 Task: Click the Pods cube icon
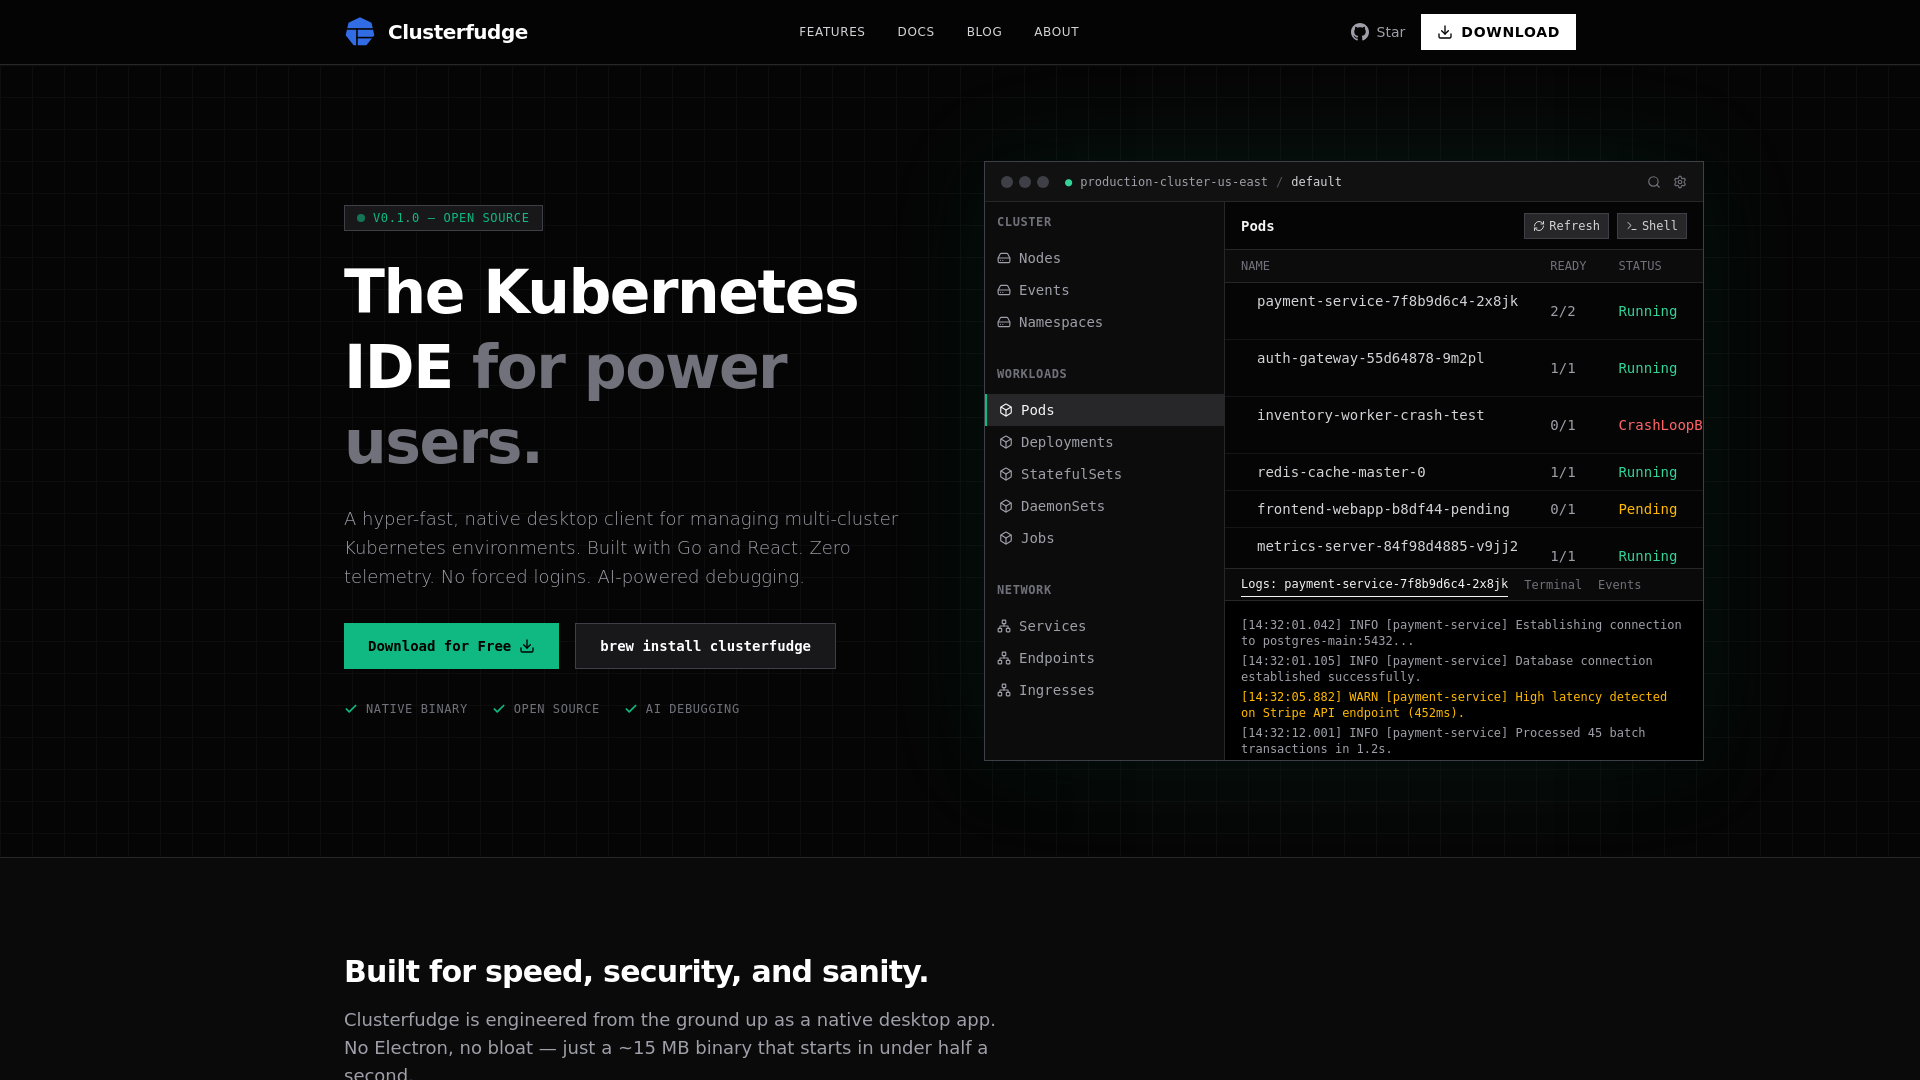coord(1006,410)
